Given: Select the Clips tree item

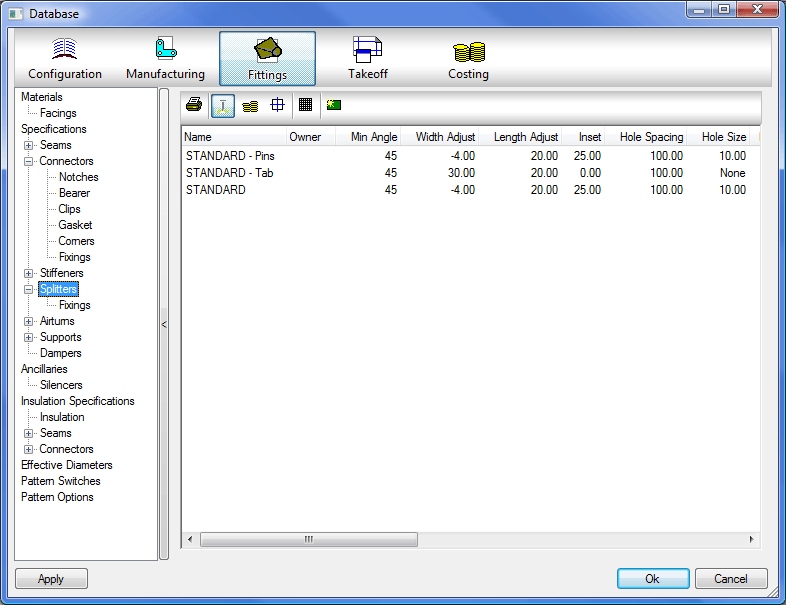Looking at the screenshot, I should [69, 209].
